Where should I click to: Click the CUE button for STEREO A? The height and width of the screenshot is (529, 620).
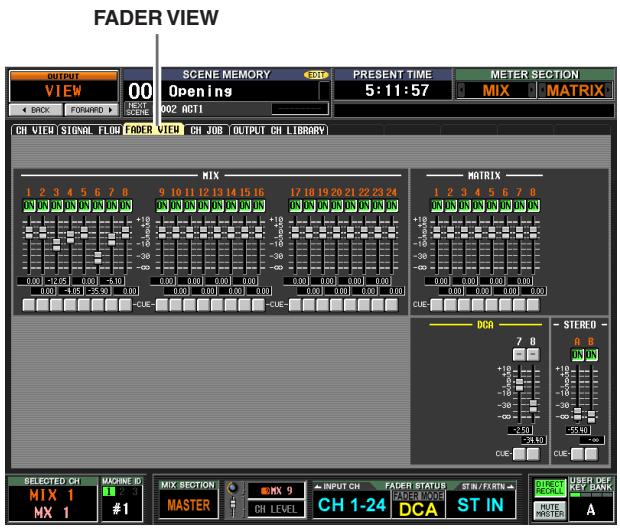pos(577,454)
